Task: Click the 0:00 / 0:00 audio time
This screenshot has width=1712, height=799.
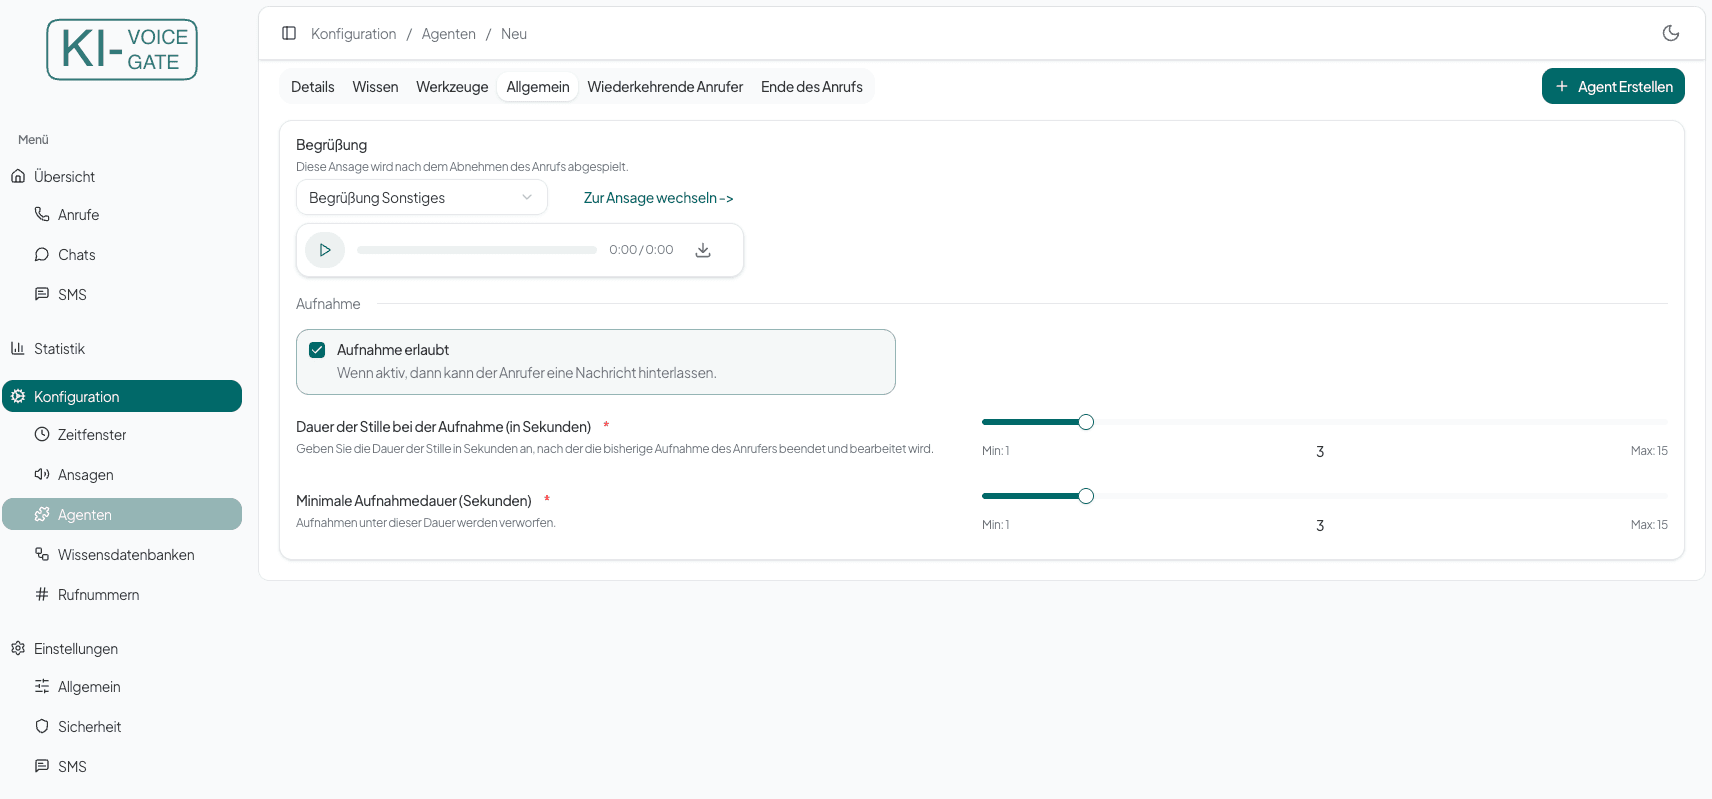Action: 641,250
